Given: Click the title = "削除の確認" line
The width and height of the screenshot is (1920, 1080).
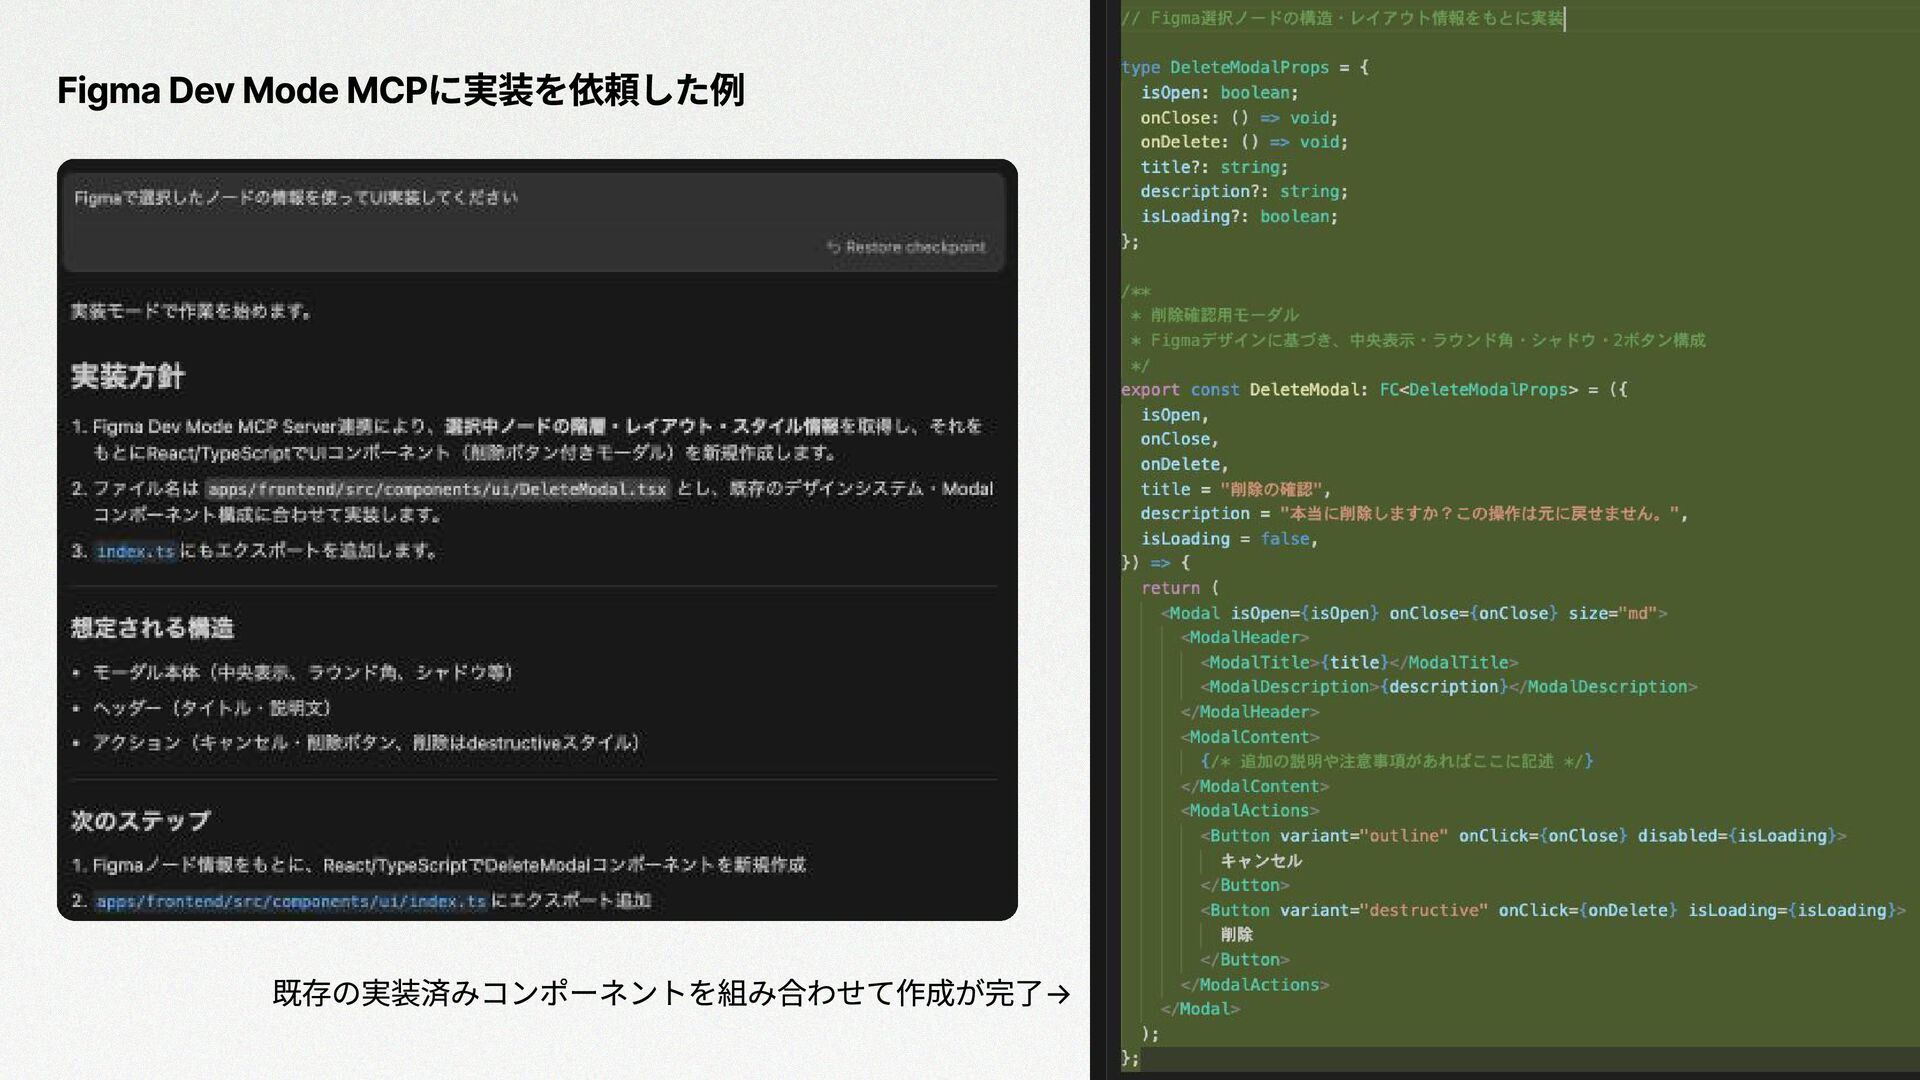Looking at the screenshot, I should coord(1235,489).
